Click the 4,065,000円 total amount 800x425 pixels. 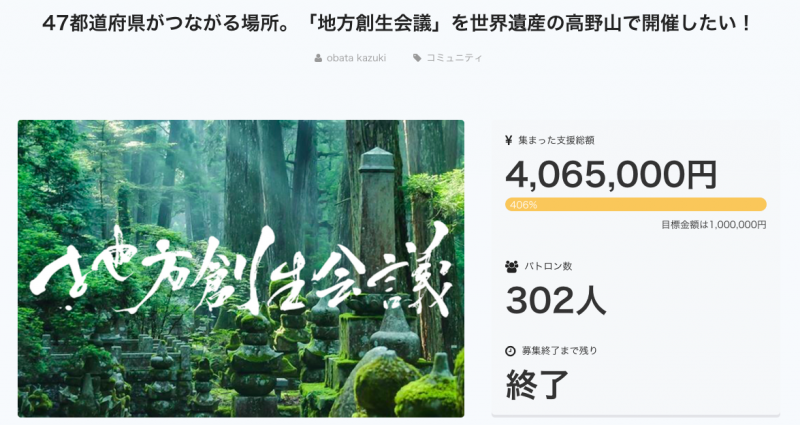[x=611, y=175]
